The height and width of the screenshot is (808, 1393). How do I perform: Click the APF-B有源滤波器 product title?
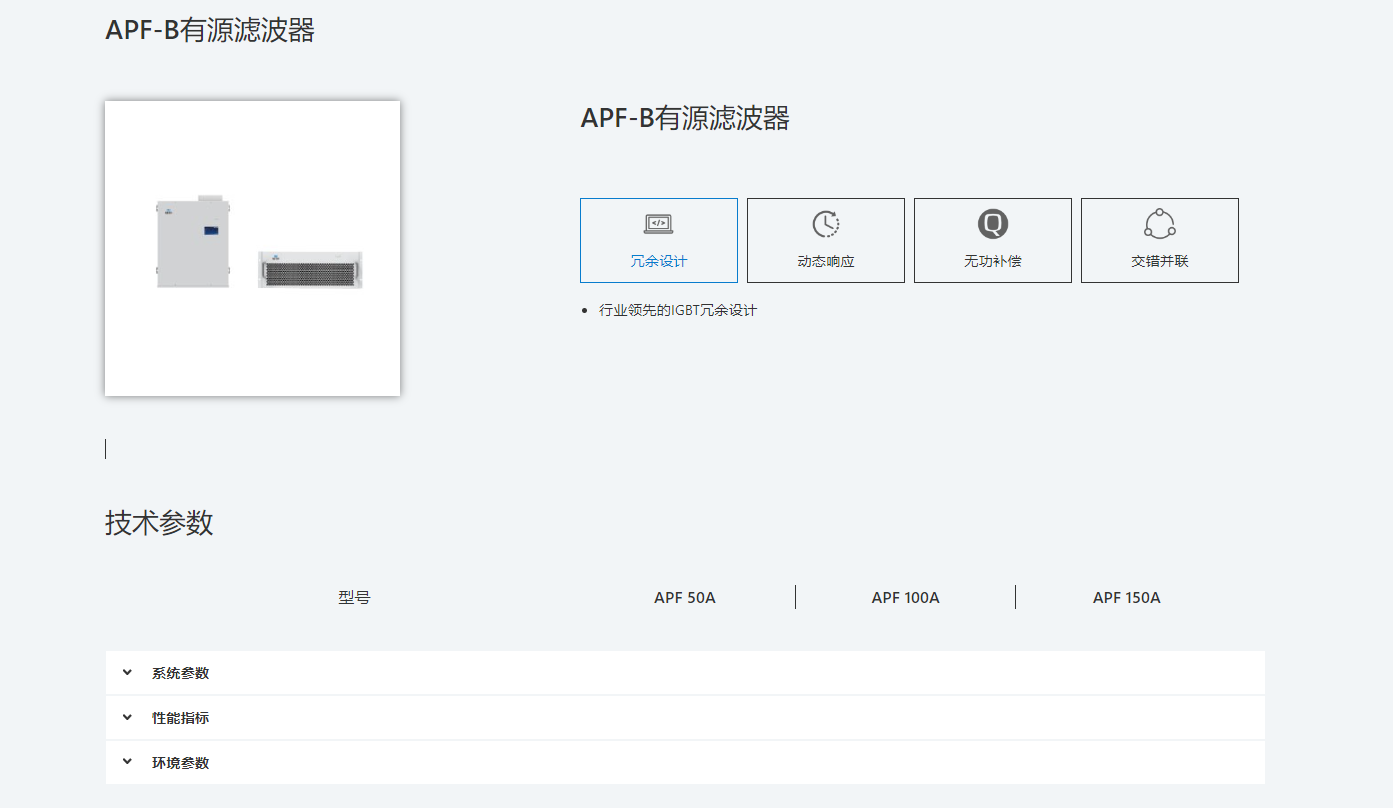coord(684,118)
